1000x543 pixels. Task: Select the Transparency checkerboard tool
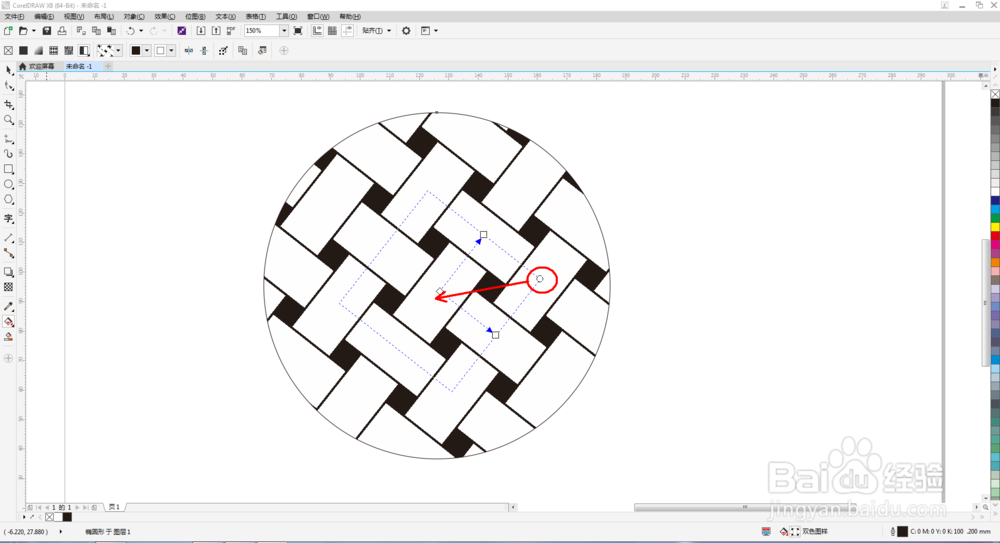(x=8, y=287)
